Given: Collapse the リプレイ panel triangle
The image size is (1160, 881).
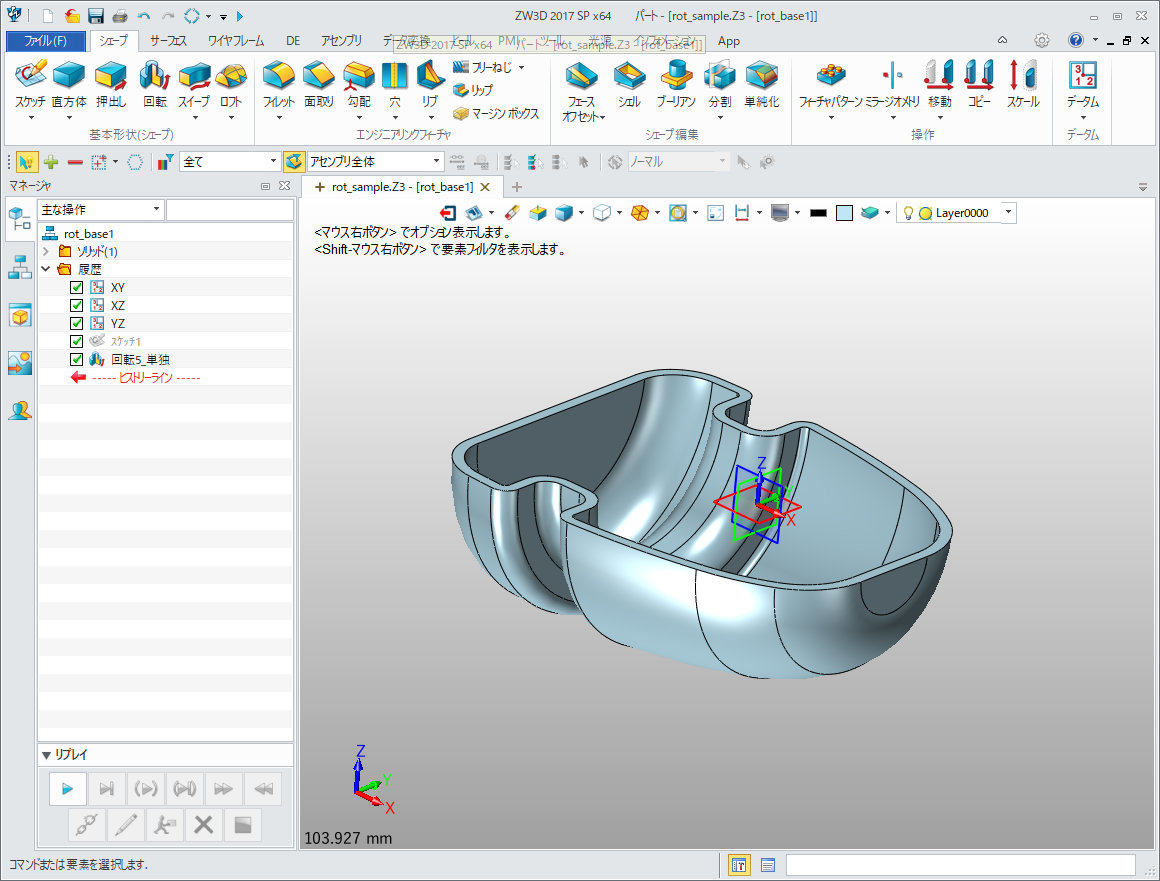Looking at the screenshot, I should [47, 755].
